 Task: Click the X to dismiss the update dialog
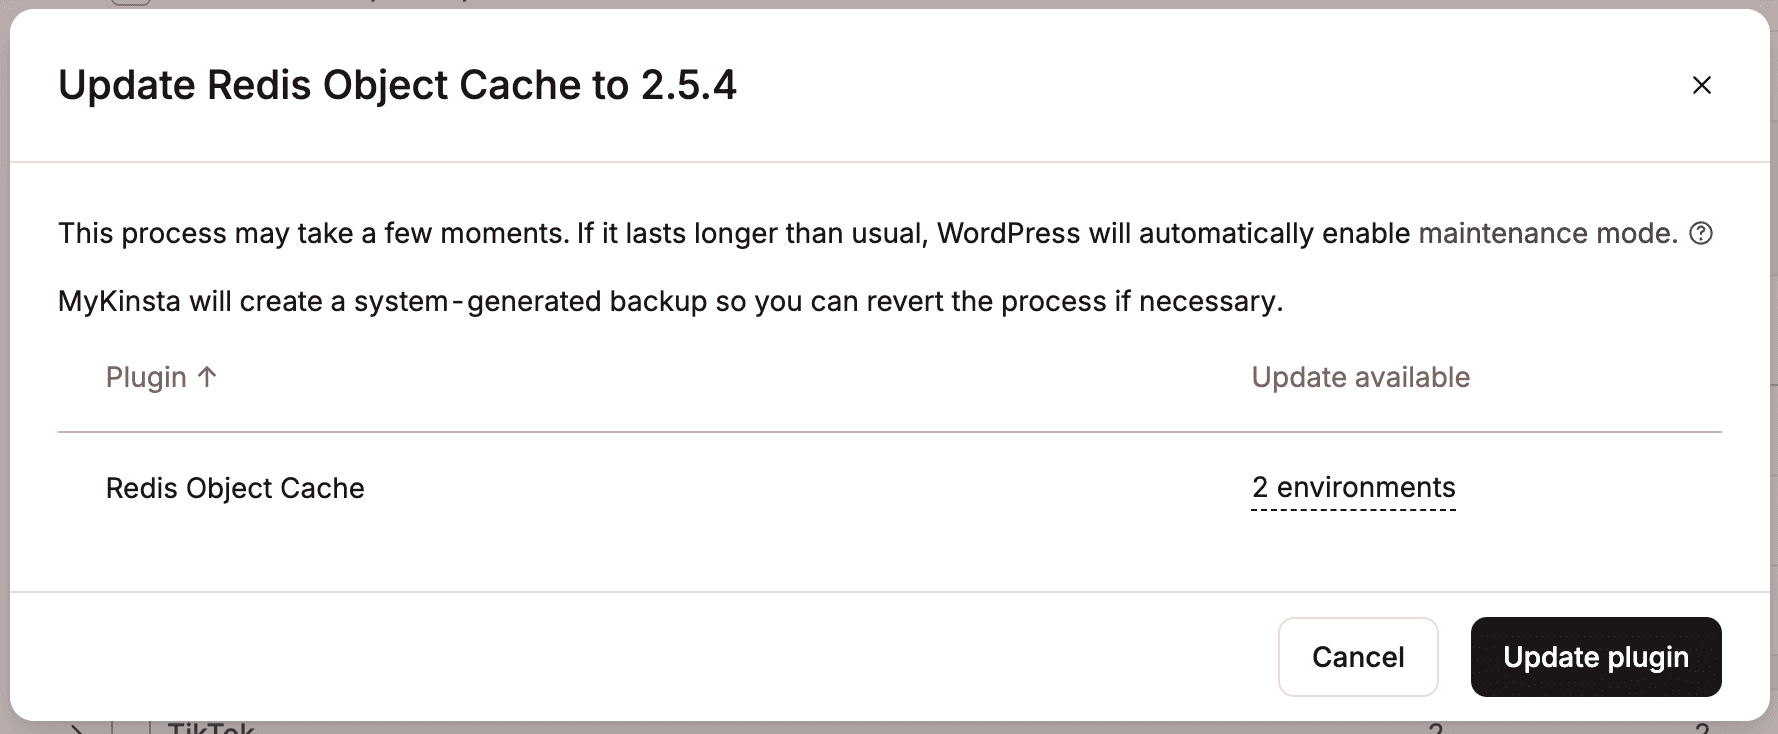(1701, 85)
